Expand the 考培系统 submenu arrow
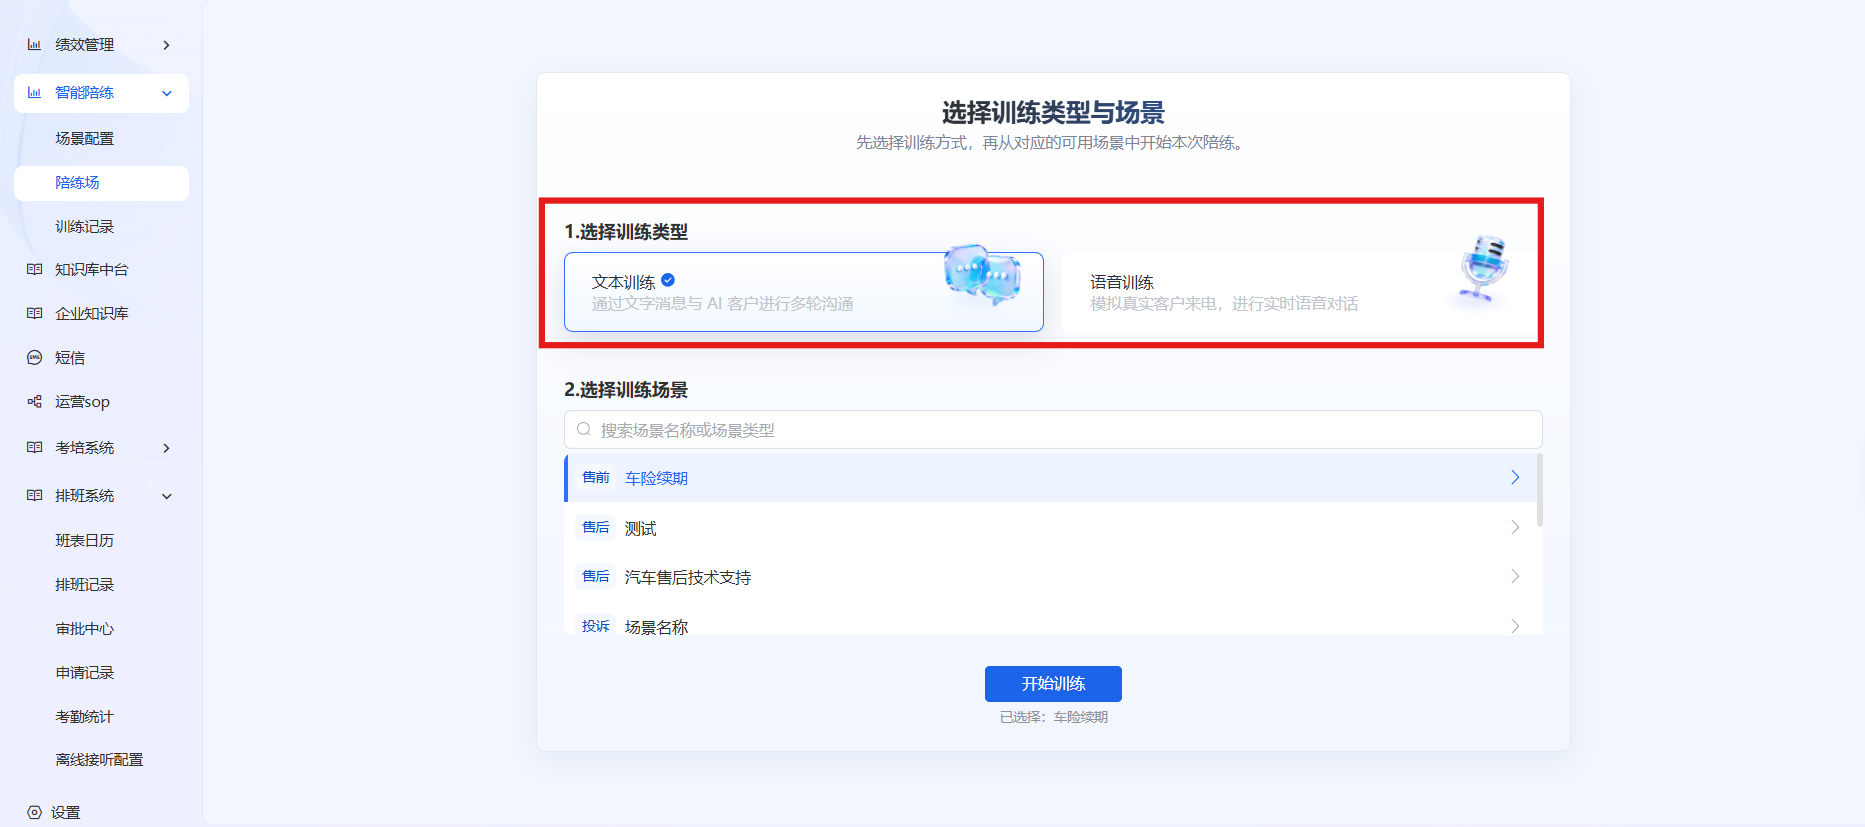The width and height of the screenshot is (1865, 827). (x=166, y=448)
